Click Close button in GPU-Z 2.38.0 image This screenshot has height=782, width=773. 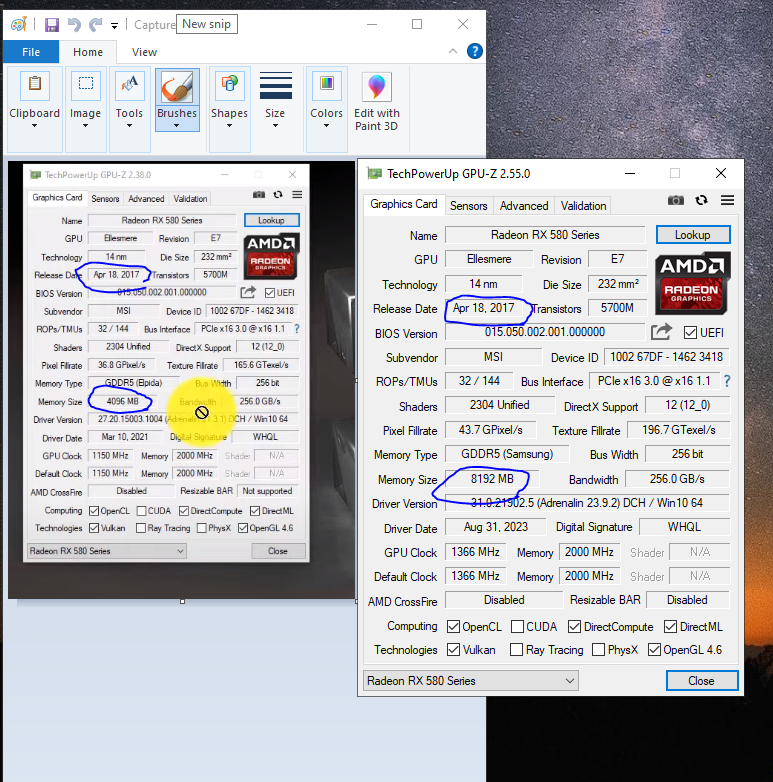pyautogui.click(x=278, y=551)
